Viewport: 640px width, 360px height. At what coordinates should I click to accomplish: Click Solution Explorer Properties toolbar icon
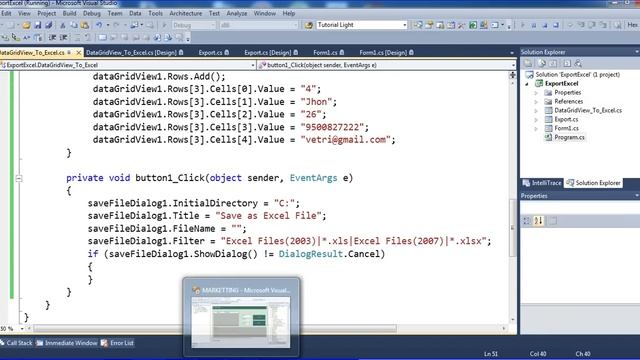point(528,63)
